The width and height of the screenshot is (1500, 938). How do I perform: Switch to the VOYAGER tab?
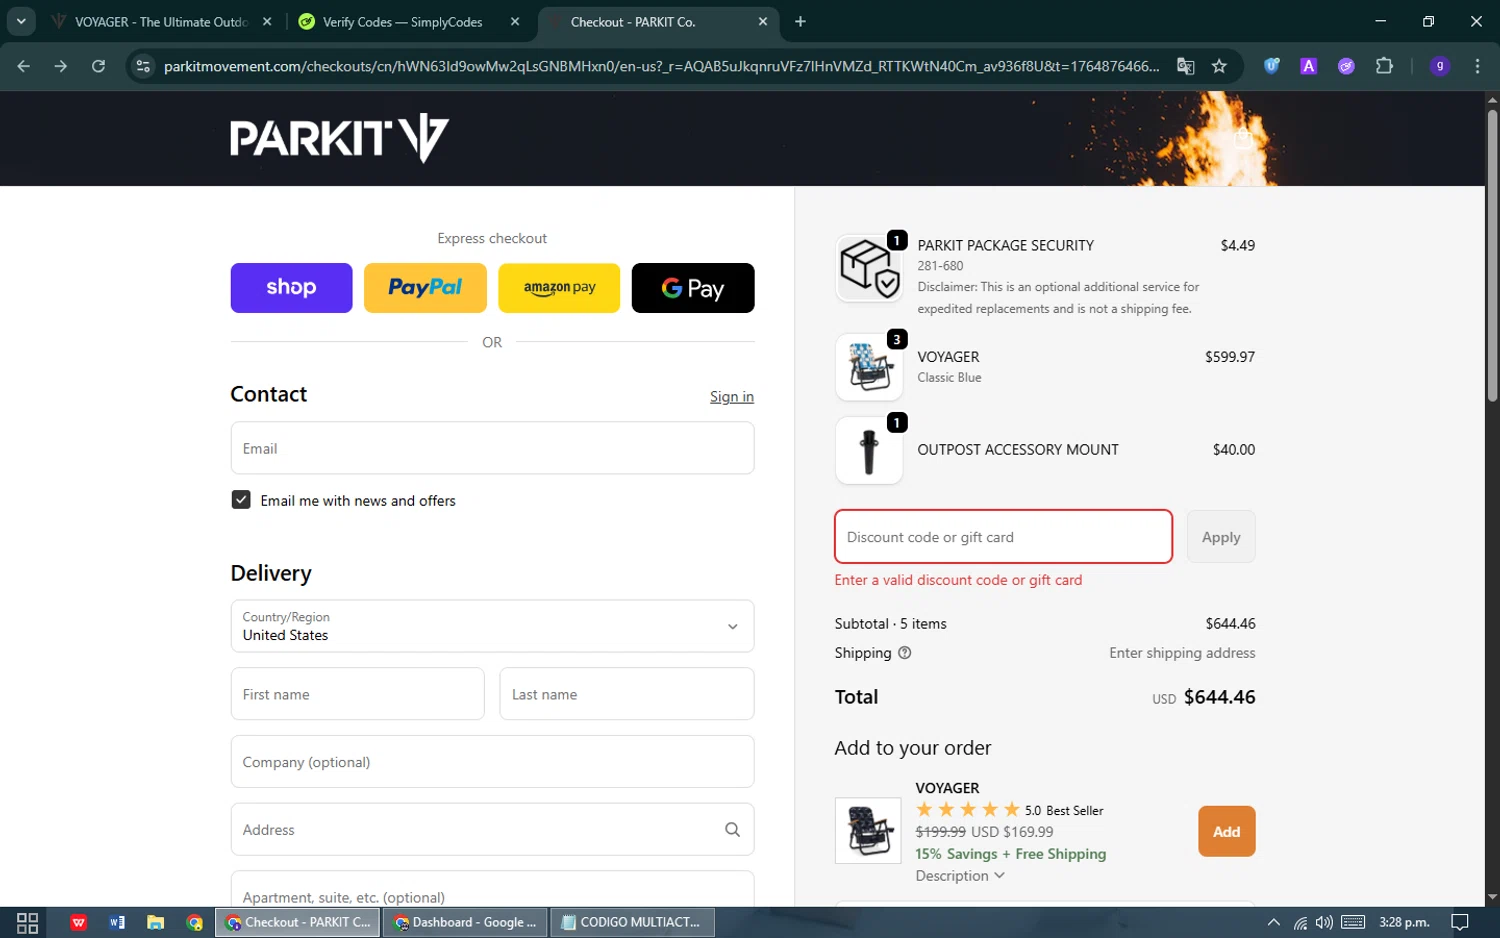162,21
